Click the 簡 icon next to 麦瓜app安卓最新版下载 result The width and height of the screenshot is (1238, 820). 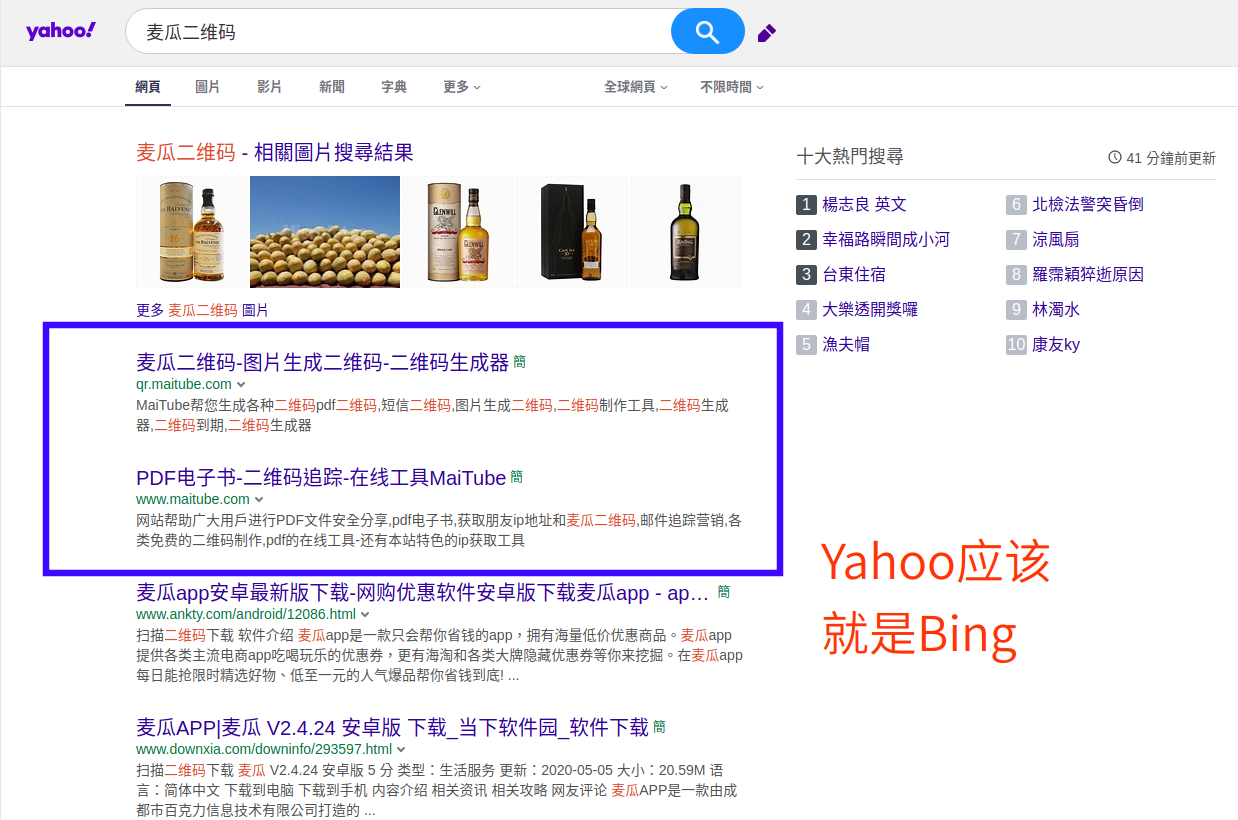pos(724,592)
